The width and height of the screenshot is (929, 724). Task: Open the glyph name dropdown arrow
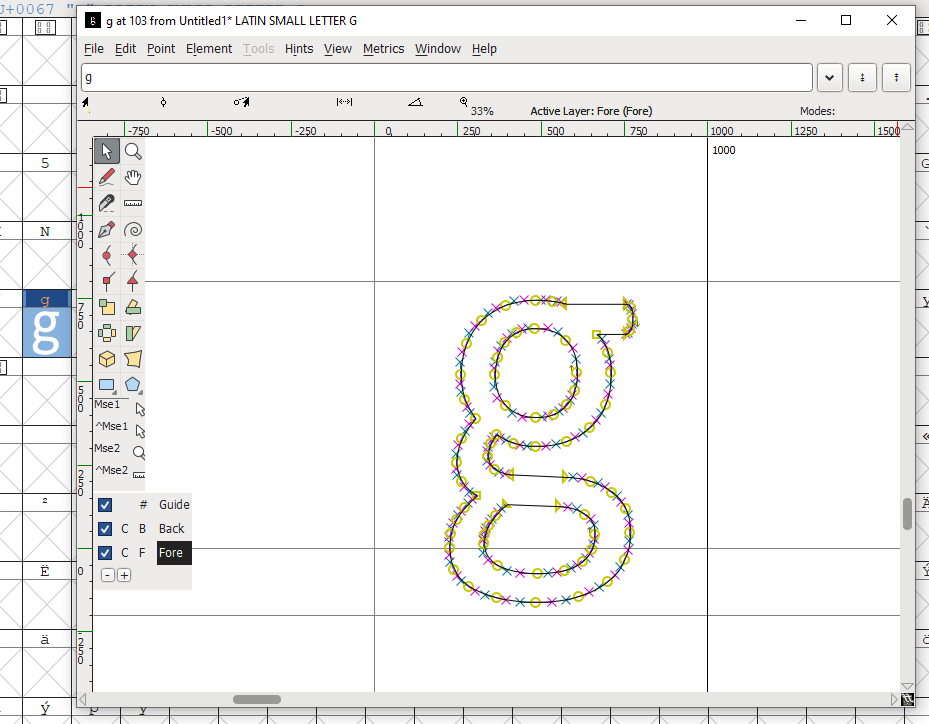(x=829, y=78)
